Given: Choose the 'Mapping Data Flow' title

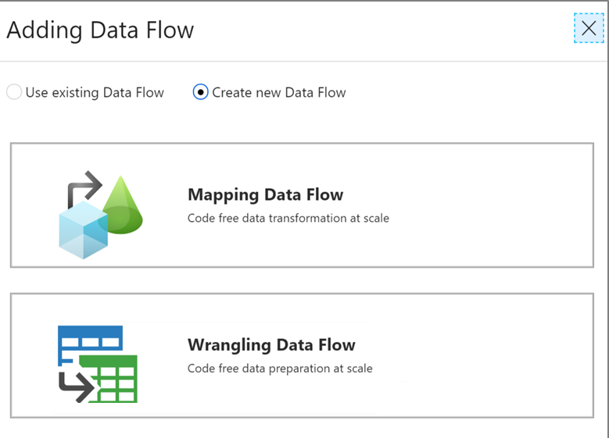Looking at the screenshot, I should (265, 195).
